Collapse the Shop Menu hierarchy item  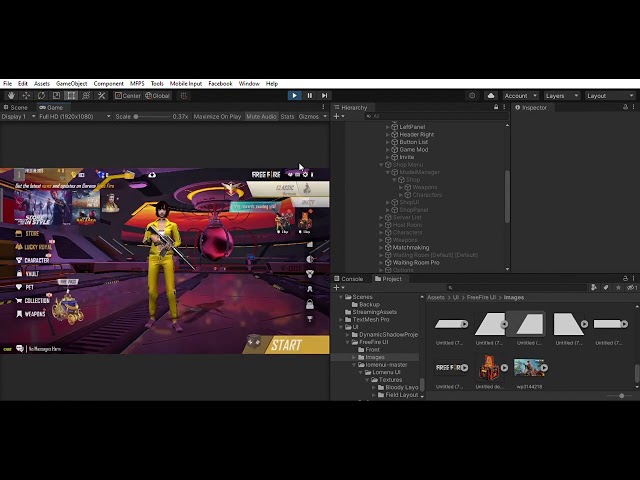tap(381, 164)
